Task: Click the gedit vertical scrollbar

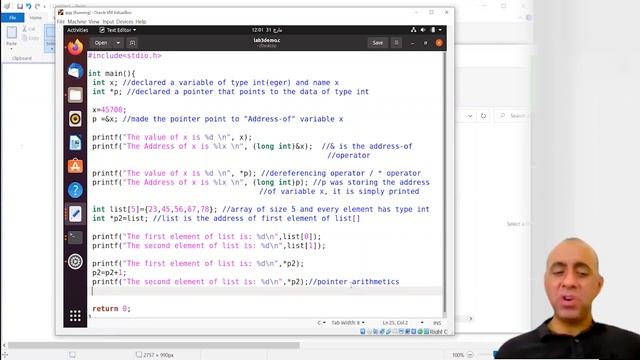Action: tap(444, 182)
